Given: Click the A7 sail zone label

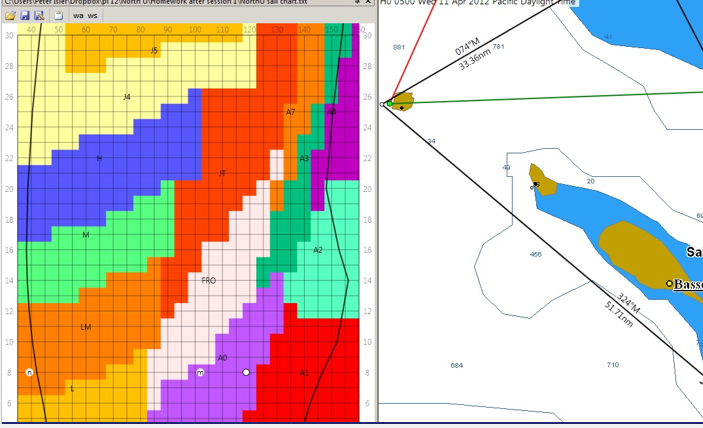Looking at the screenshot, I should (x=291, y=112).
